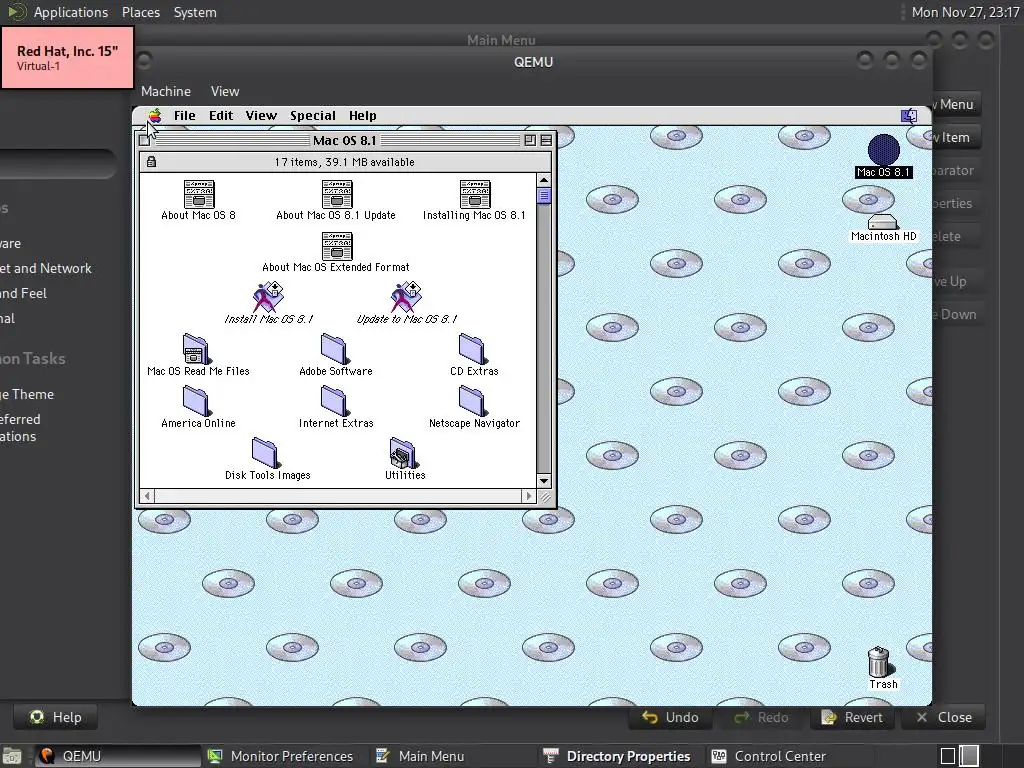Click the Undo button
The image size is (1024, 768).
[x=670, y=717]
